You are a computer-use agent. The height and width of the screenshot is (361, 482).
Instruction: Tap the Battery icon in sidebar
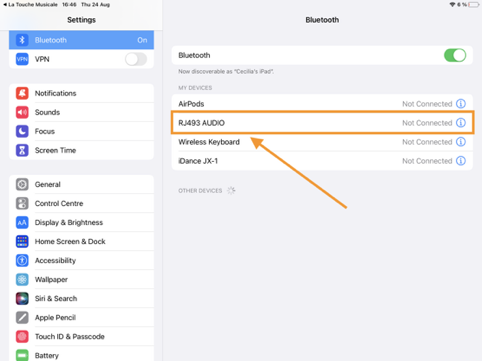tap(22, 355)
